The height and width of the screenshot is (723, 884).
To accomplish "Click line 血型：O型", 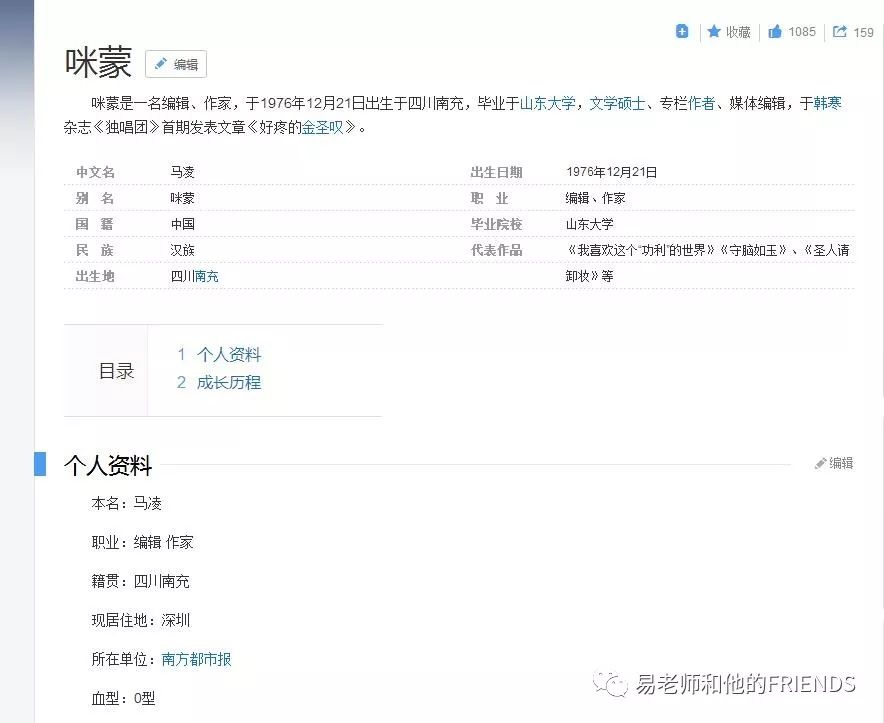I will pyautogui.click(x=123, y=699).
